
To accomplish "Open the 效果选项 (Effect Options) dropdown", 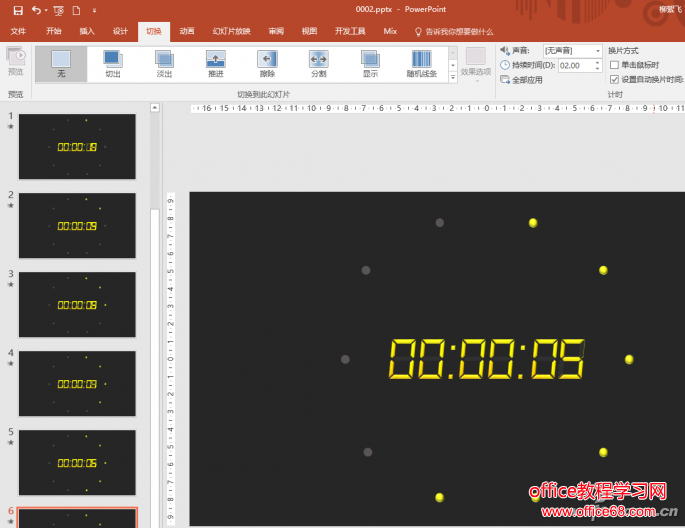I will [476, 65].
